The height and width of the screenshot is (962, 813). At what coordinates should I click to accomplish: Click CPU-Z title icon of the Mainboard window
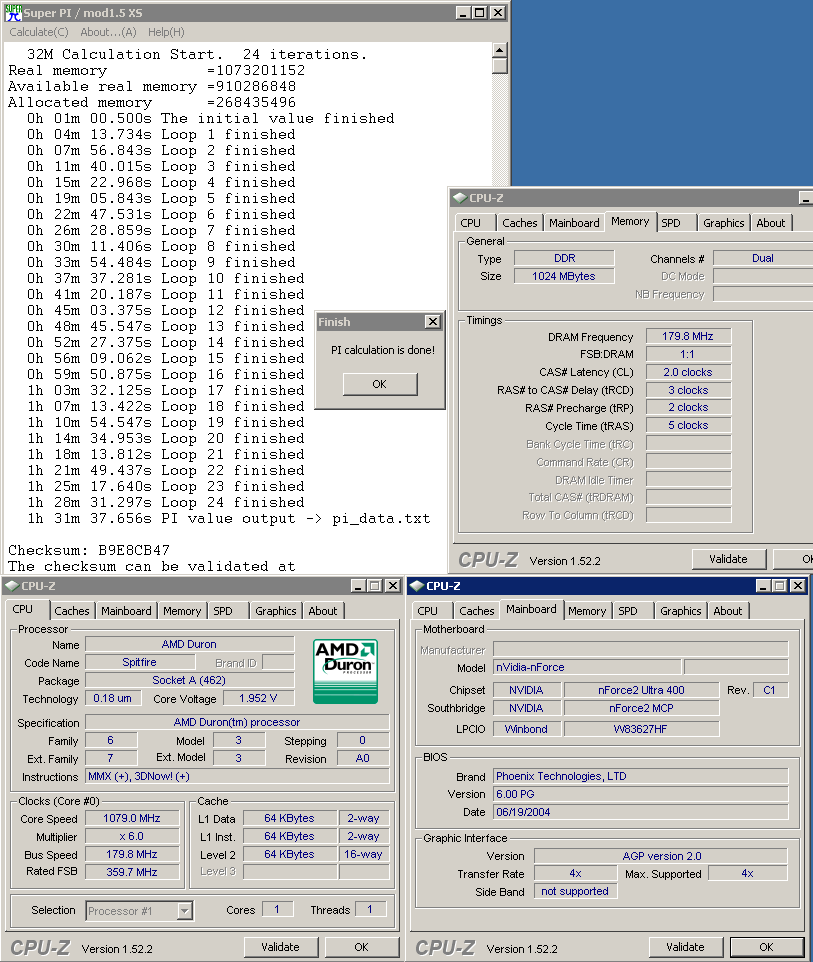pos(416,586)
